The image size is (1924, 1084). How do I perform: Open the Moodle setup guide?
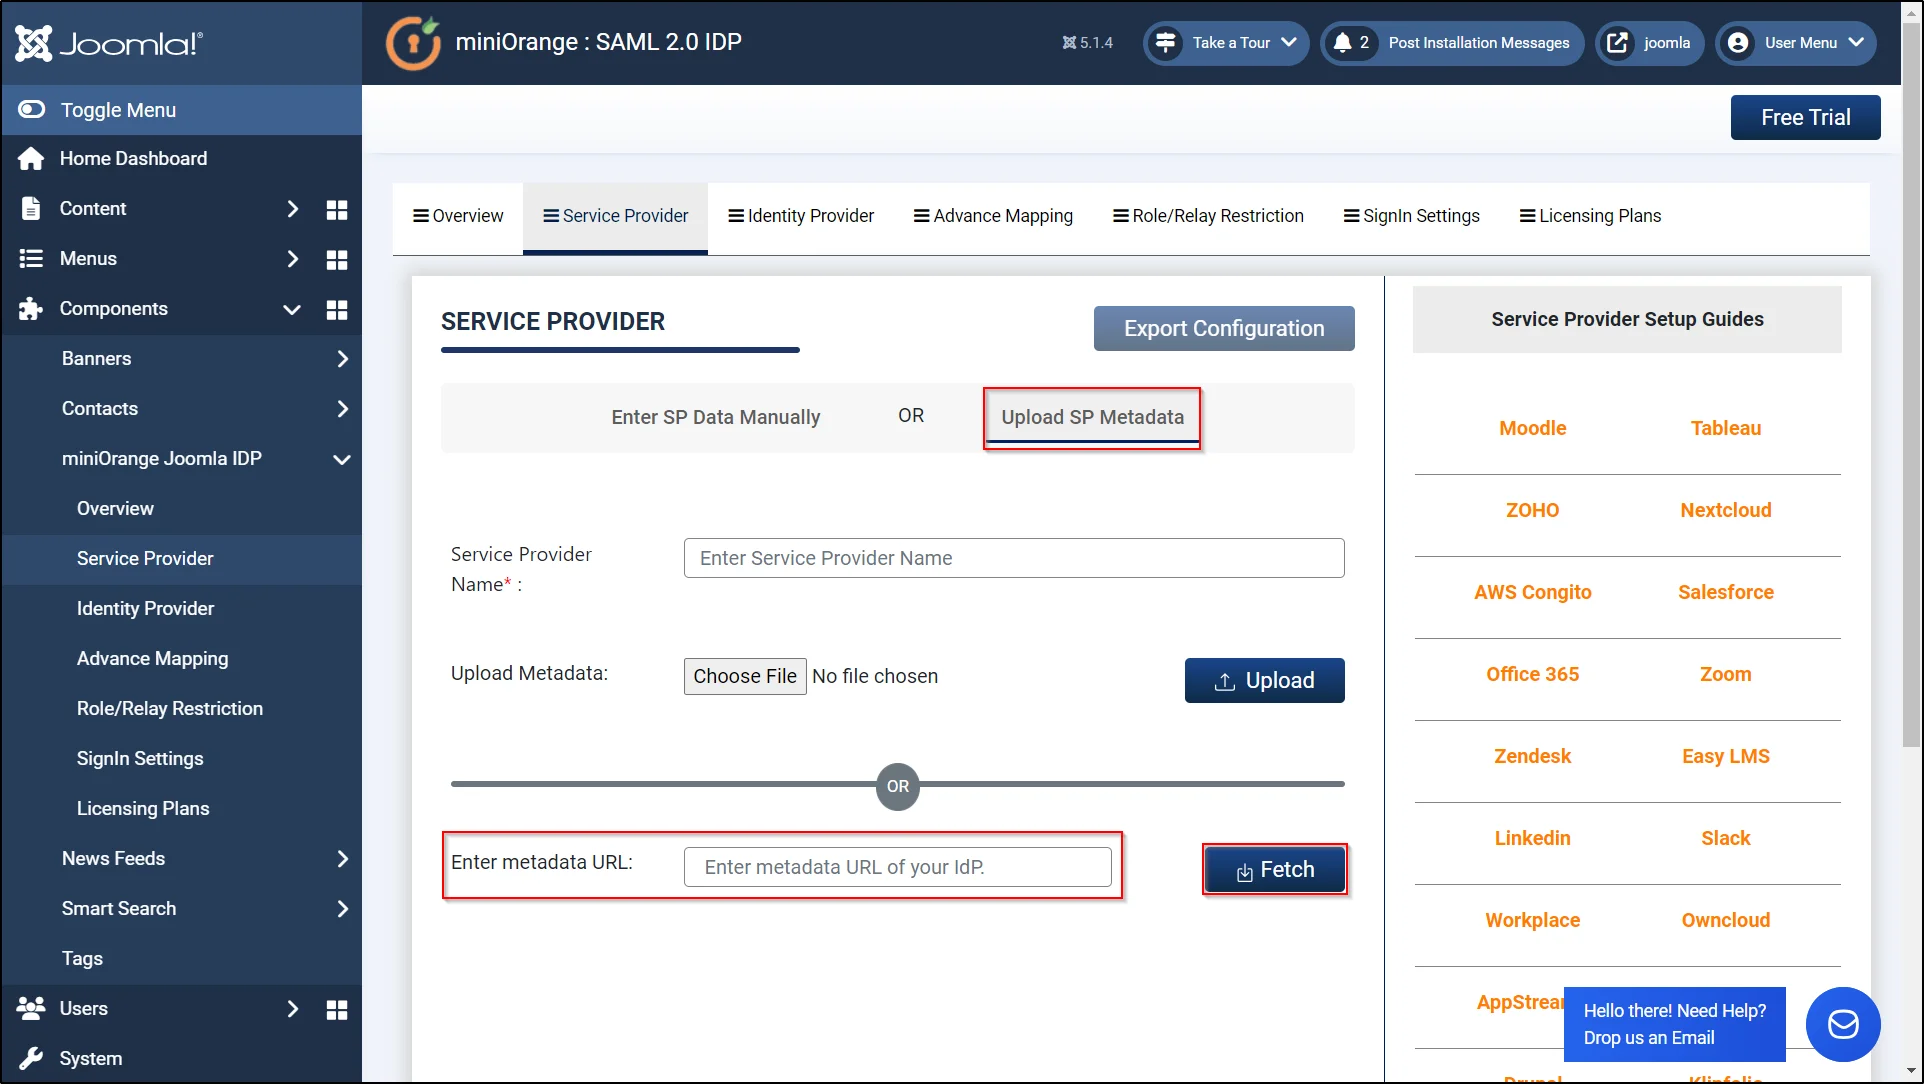click(x=1532, y=428)
